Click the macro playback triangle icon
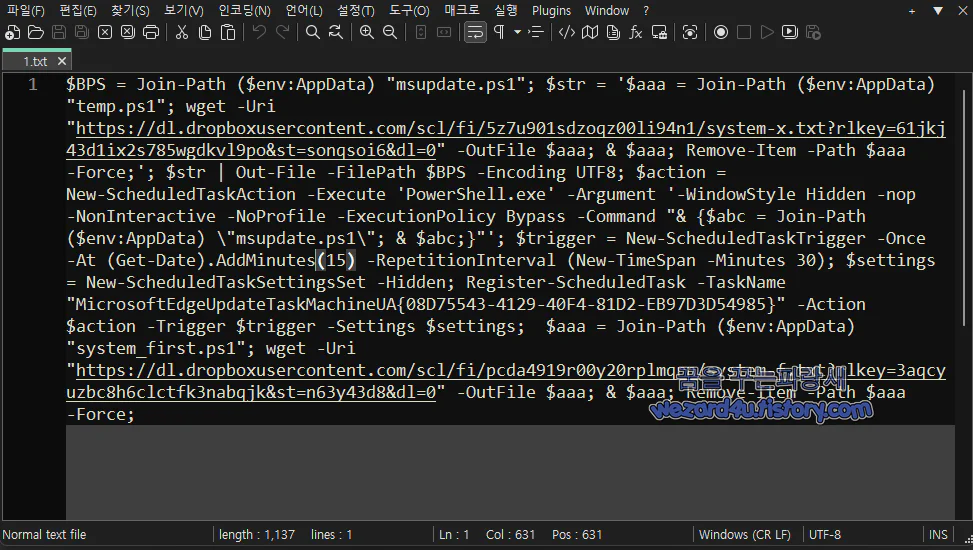 click(767, 32)
